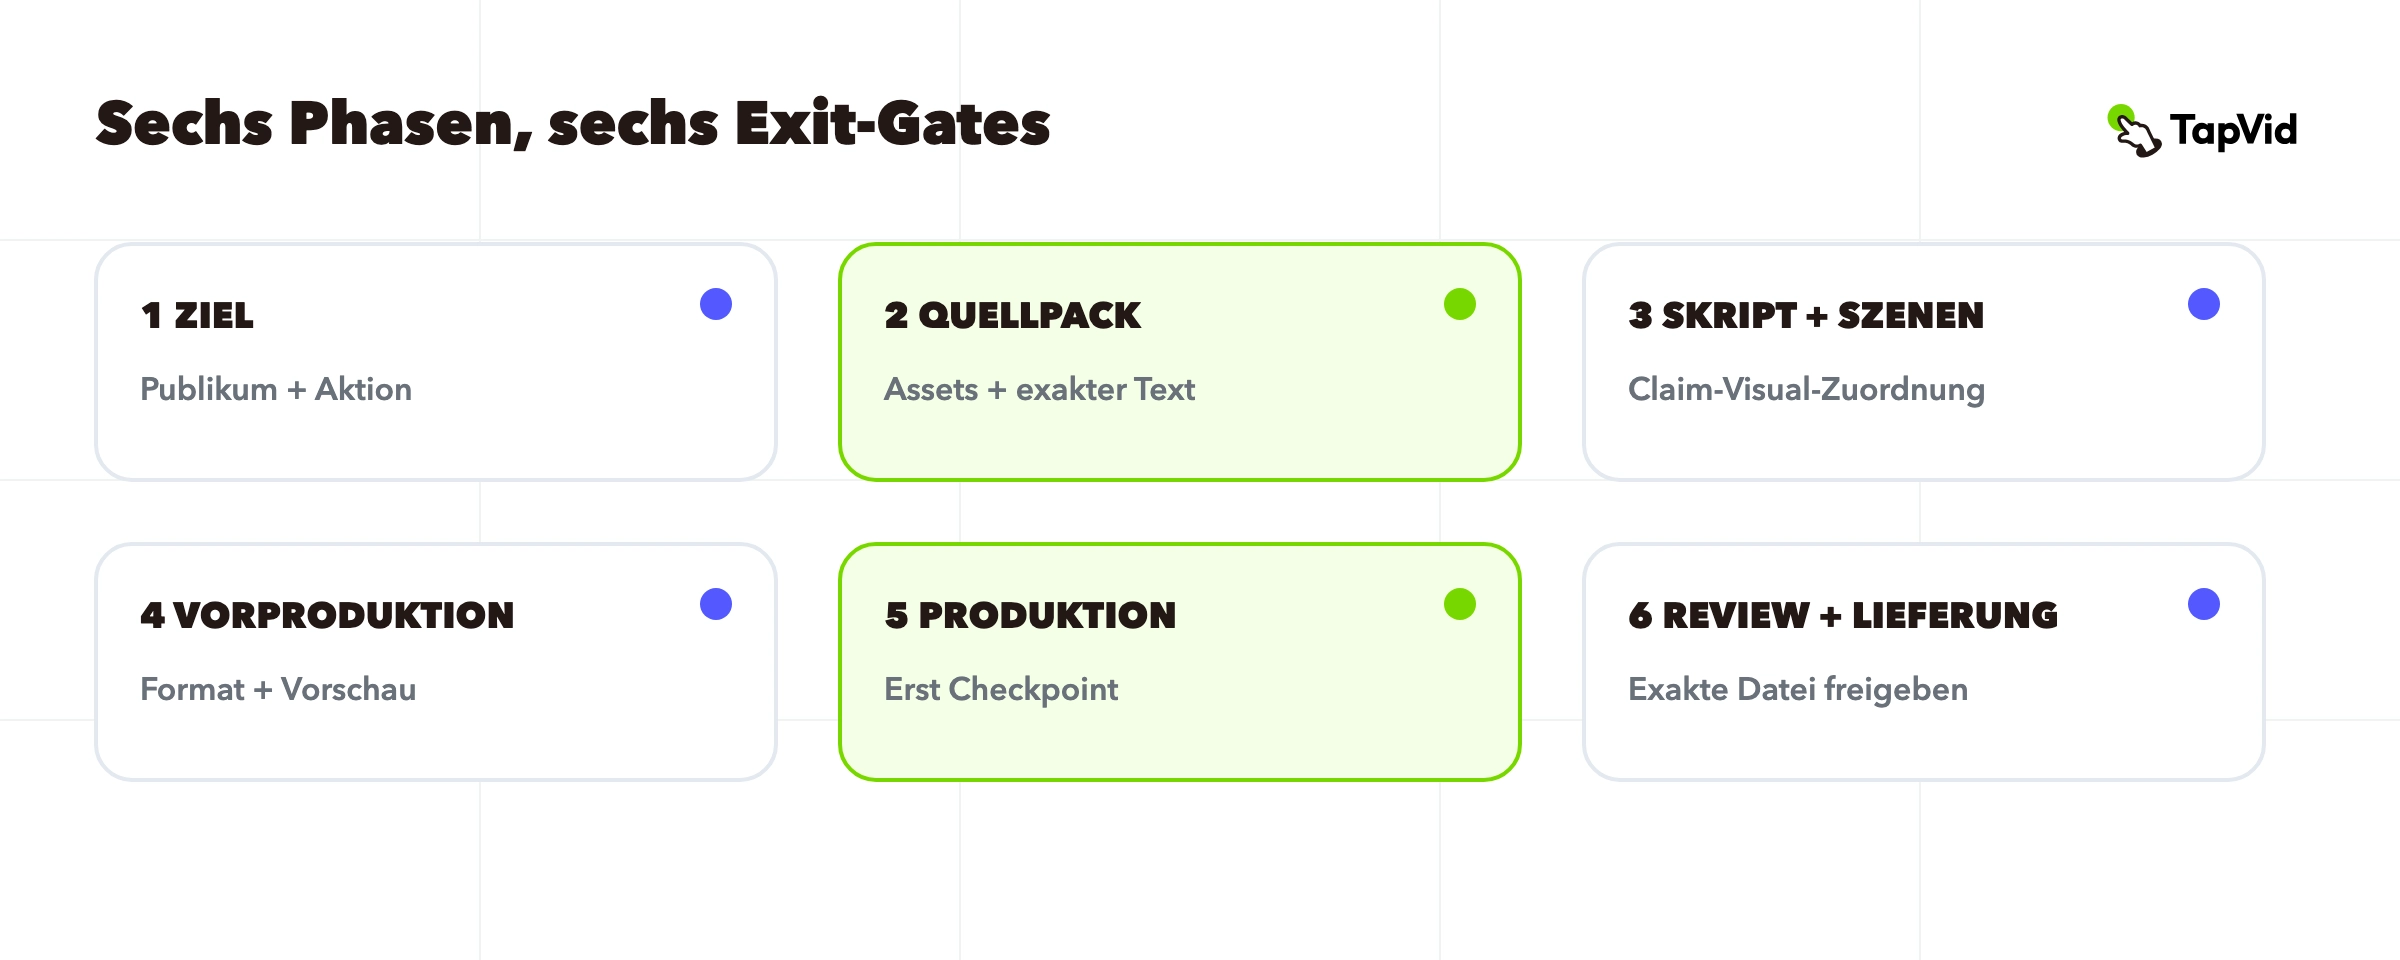
Task: Click the 'Publikum + Aktion' subtitle
Action: click(276, 389)
